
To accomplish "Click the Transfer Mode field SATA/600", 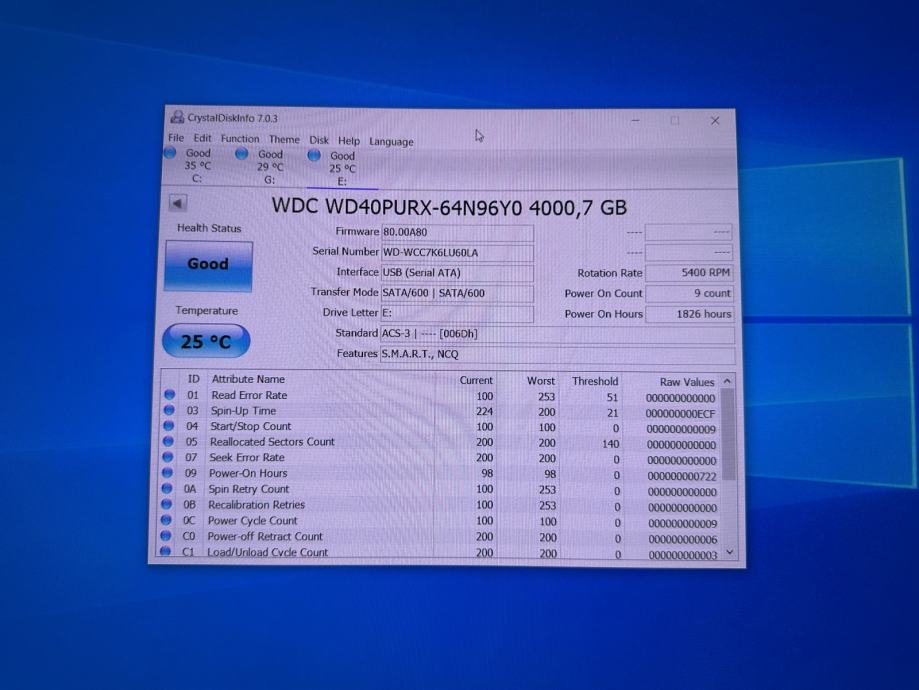I will (x=457, y=293).
